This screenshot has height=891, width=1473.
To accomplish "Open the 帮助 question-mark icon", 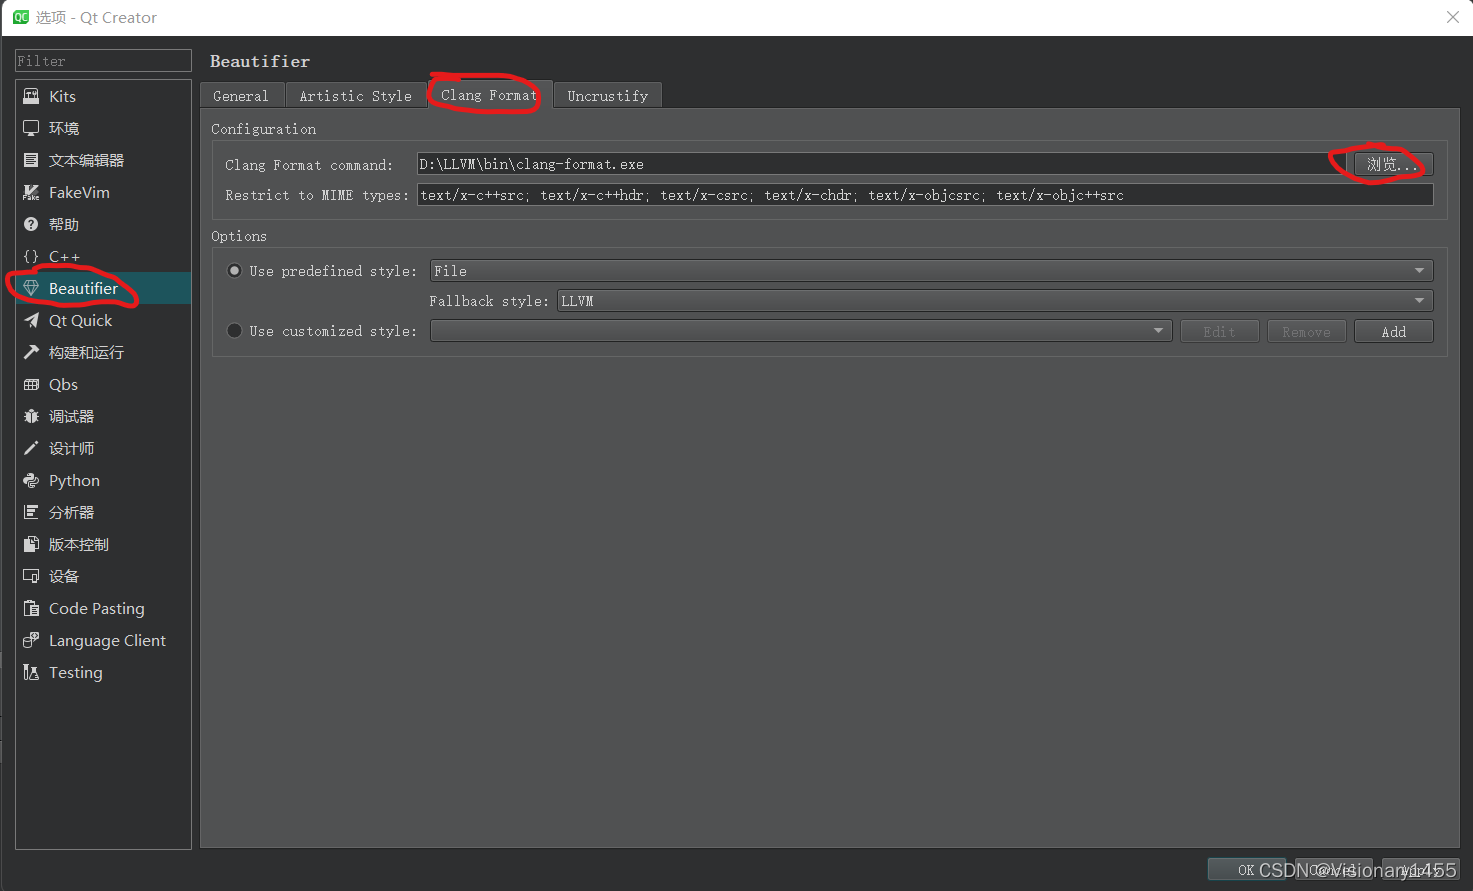I will [x=31, y=224].
